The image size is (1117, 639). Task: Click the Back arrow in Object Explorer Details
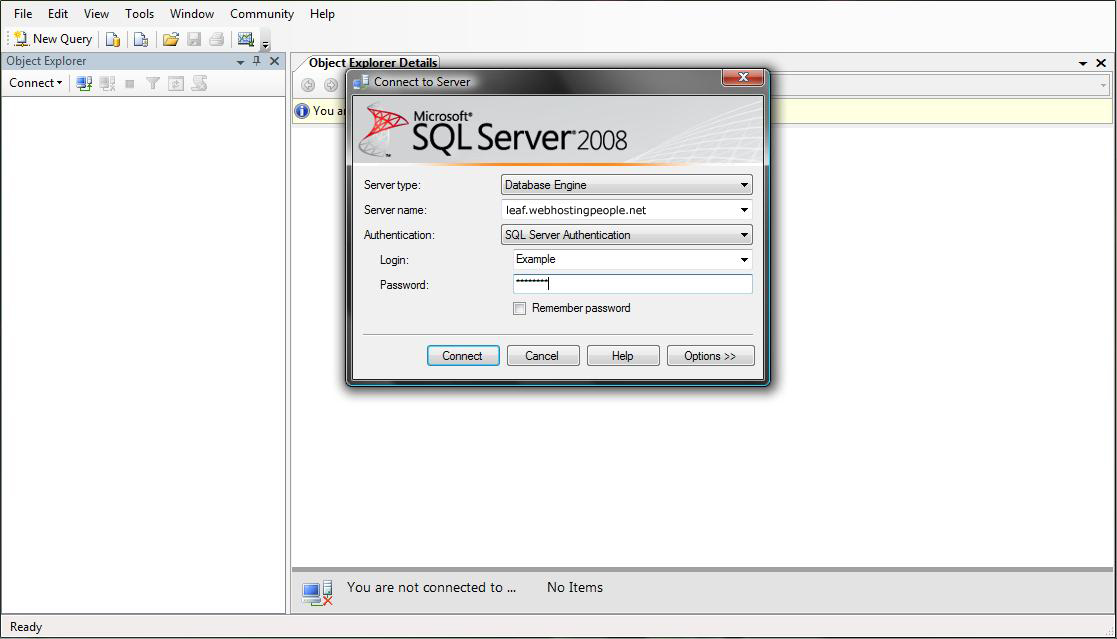(308, 85)
